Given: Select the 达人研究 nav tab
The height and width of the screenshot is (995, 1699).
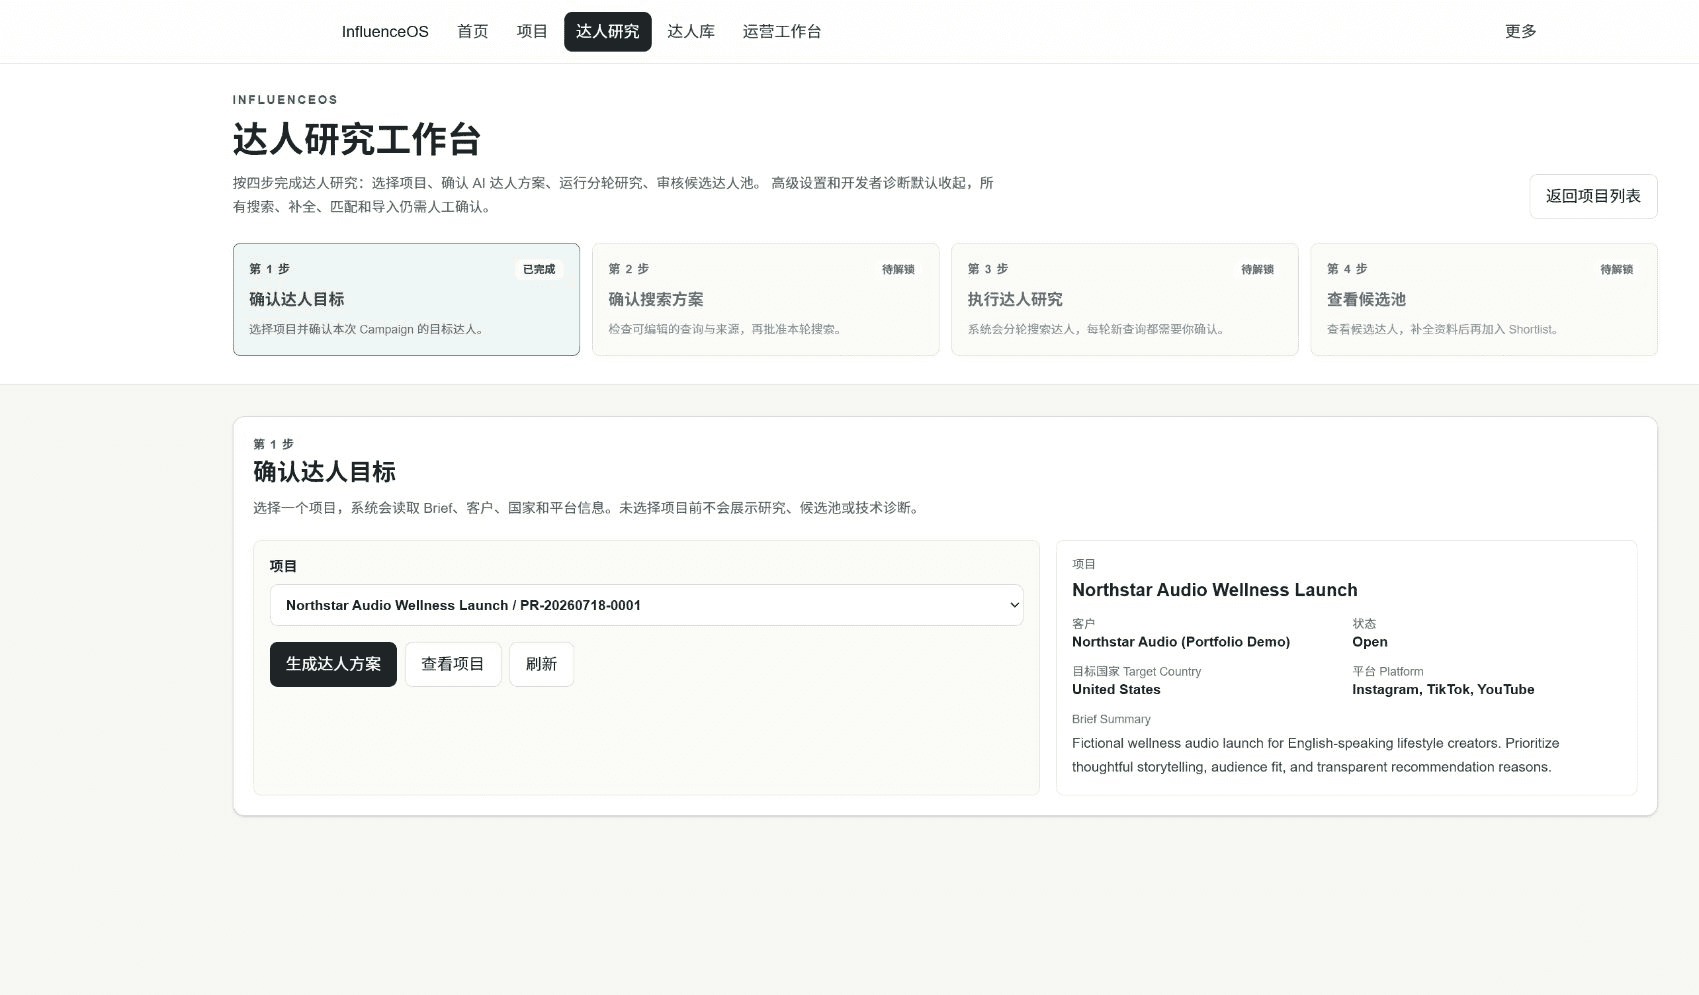Looking at the screenshot, I should (x=608, y=32).
